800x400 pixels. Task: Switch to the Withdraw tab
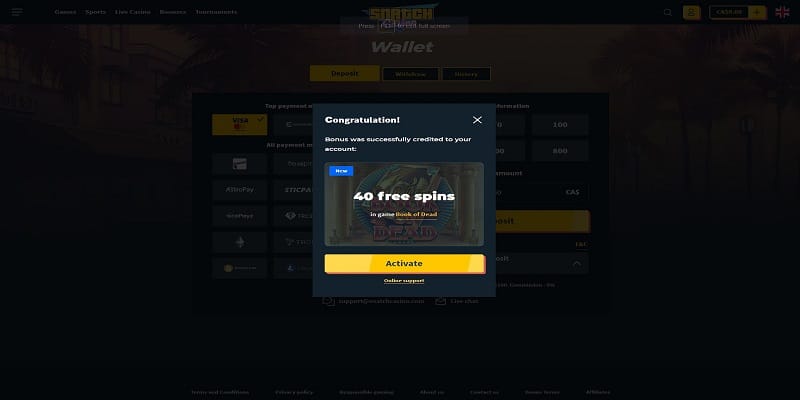click(x=411, y=74)
